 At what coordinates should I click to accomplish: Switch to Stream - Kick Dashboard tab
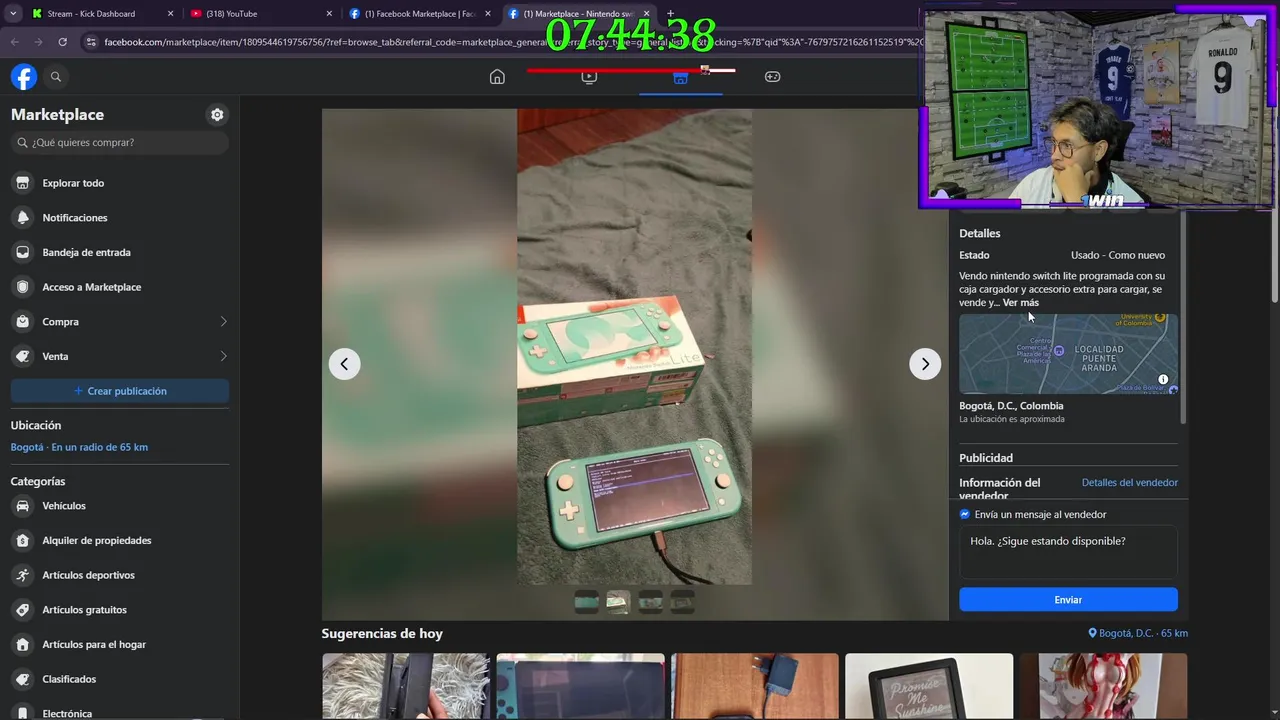click(x=100, y=14)
